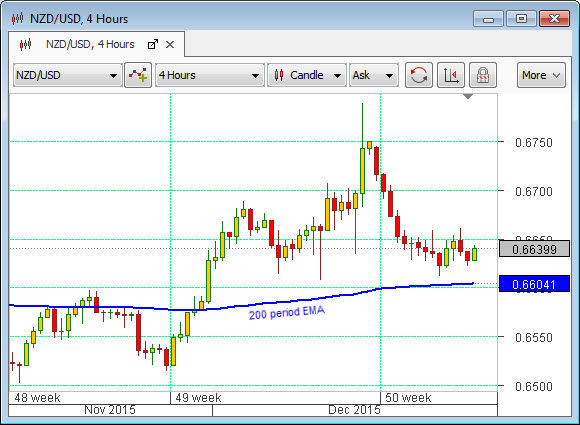Close the NZD/USD chart window
Image resolution: width=580 pixels, height=425 pixels.
(554, 18)
